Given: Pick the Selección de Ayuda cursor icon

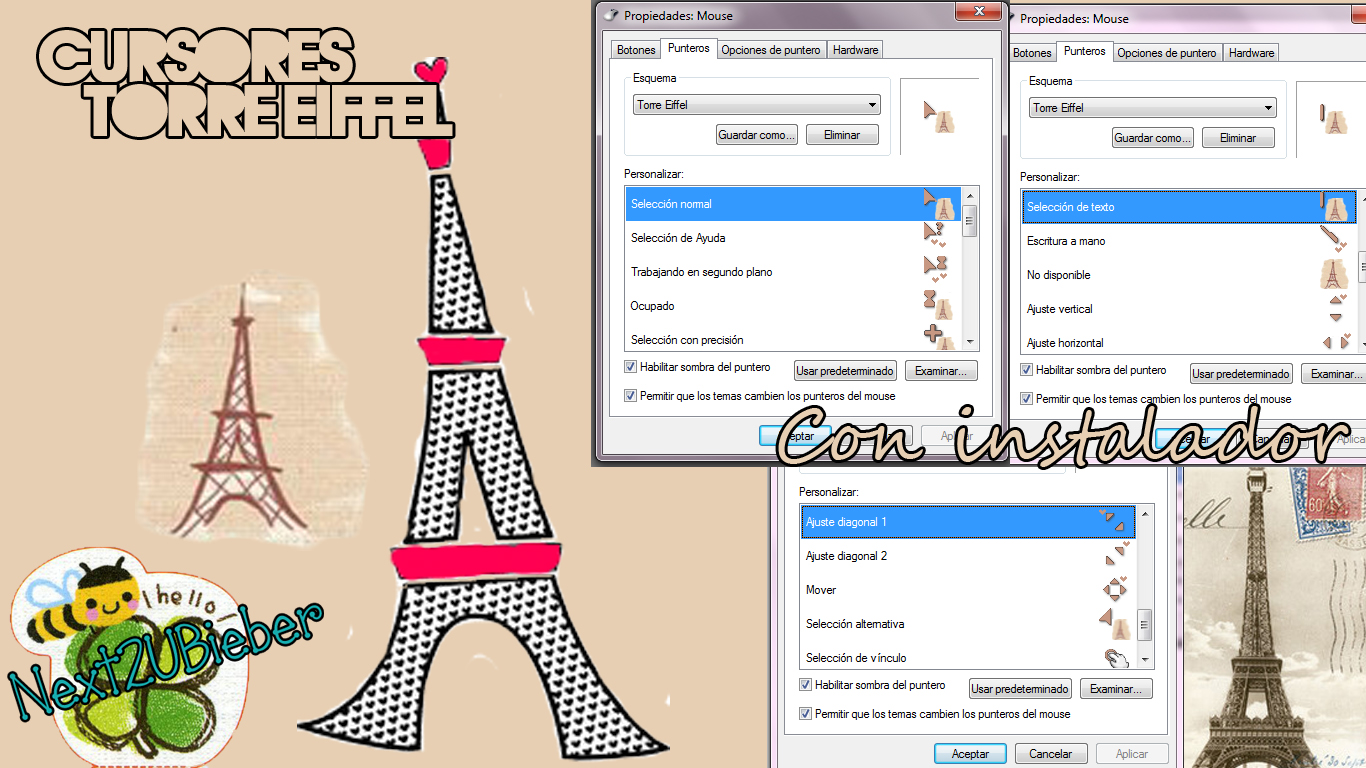Looking at the screenshot, I should coord(934,236).
